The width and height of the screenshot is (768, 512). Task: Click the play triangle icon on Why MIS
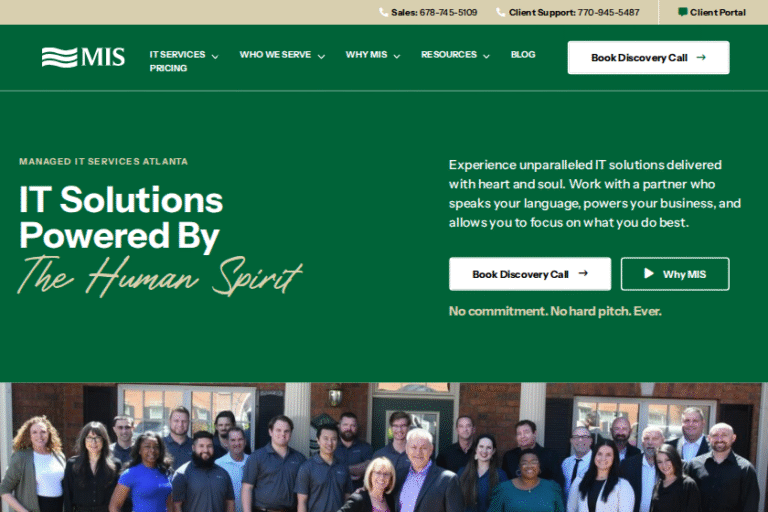point(648,273)
